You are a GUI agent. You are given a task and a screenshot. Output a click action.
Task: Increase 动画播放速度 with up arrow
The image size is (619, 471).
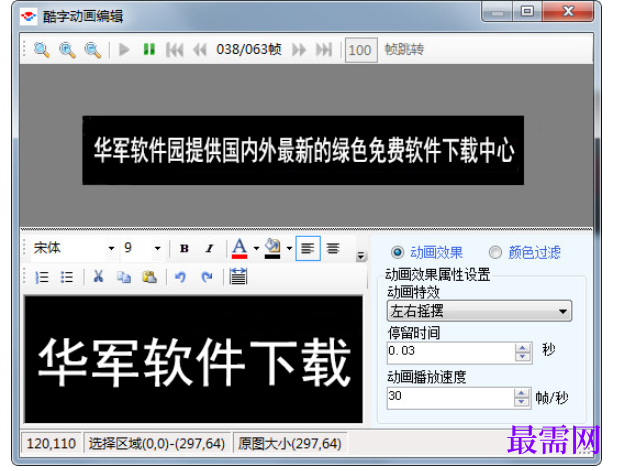(x=521, y=393)
